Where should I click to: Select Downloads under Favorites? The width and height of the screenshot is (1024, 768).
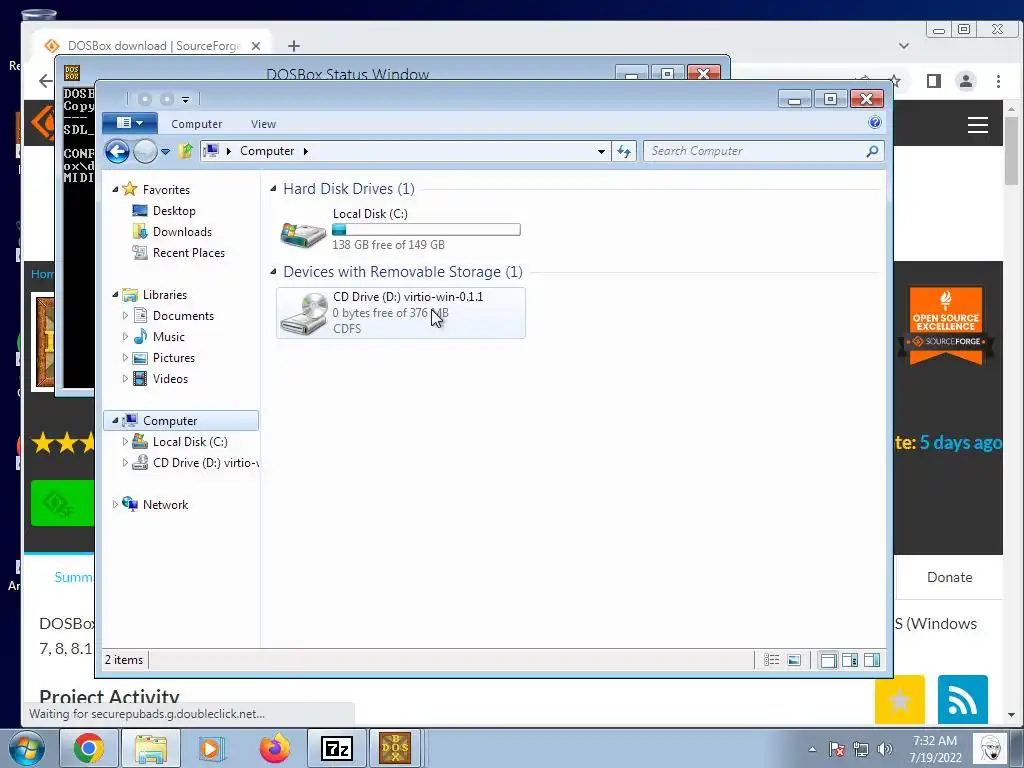pyautogui.click(x=182, y=232)
